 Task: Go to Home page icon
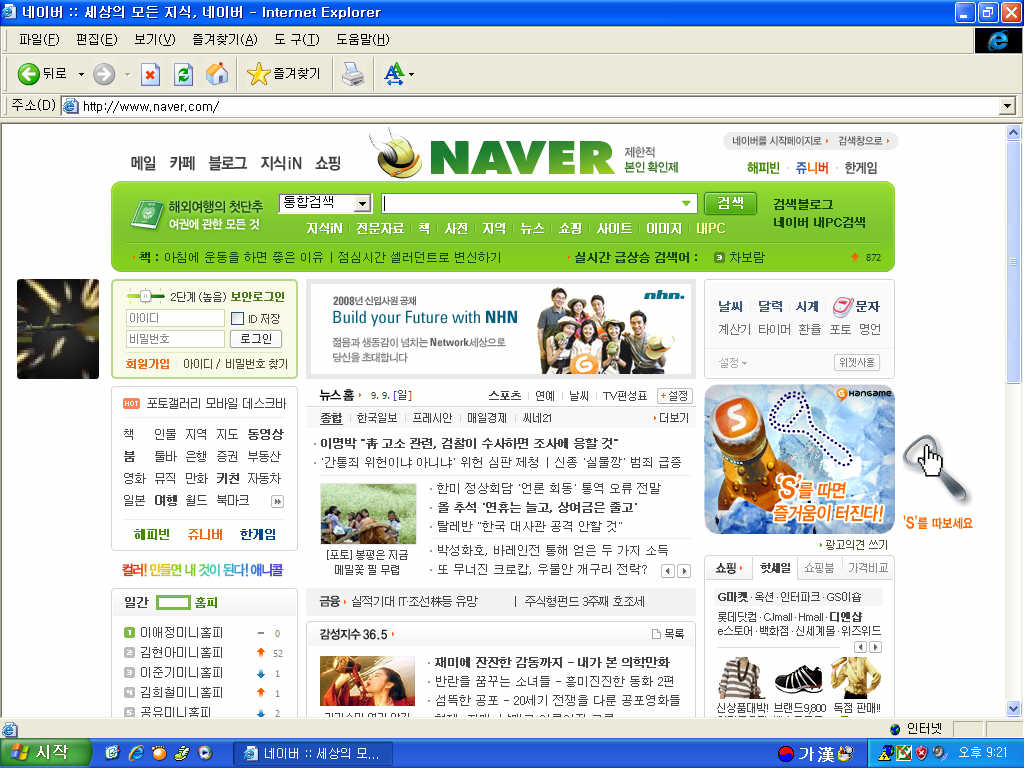(x=217, y=74)
